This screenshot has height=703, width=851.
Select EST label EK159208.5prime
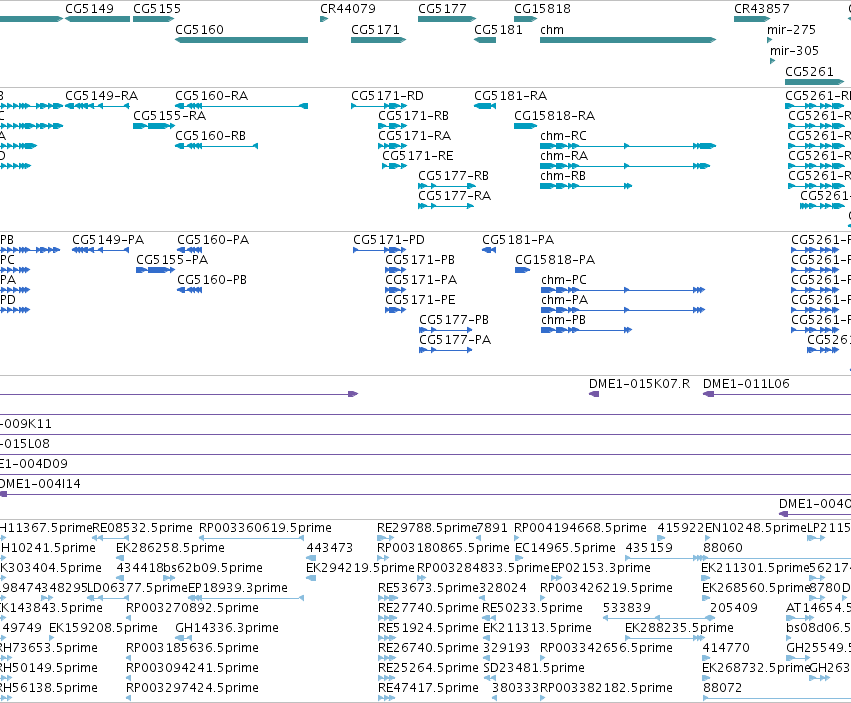point(103,628)
